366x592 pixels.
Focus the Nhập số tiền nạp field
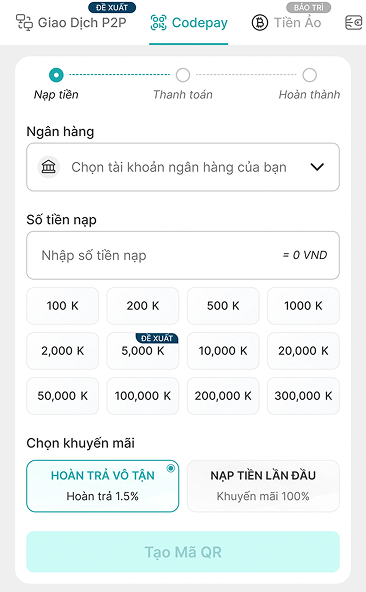[x=183, y=255]
